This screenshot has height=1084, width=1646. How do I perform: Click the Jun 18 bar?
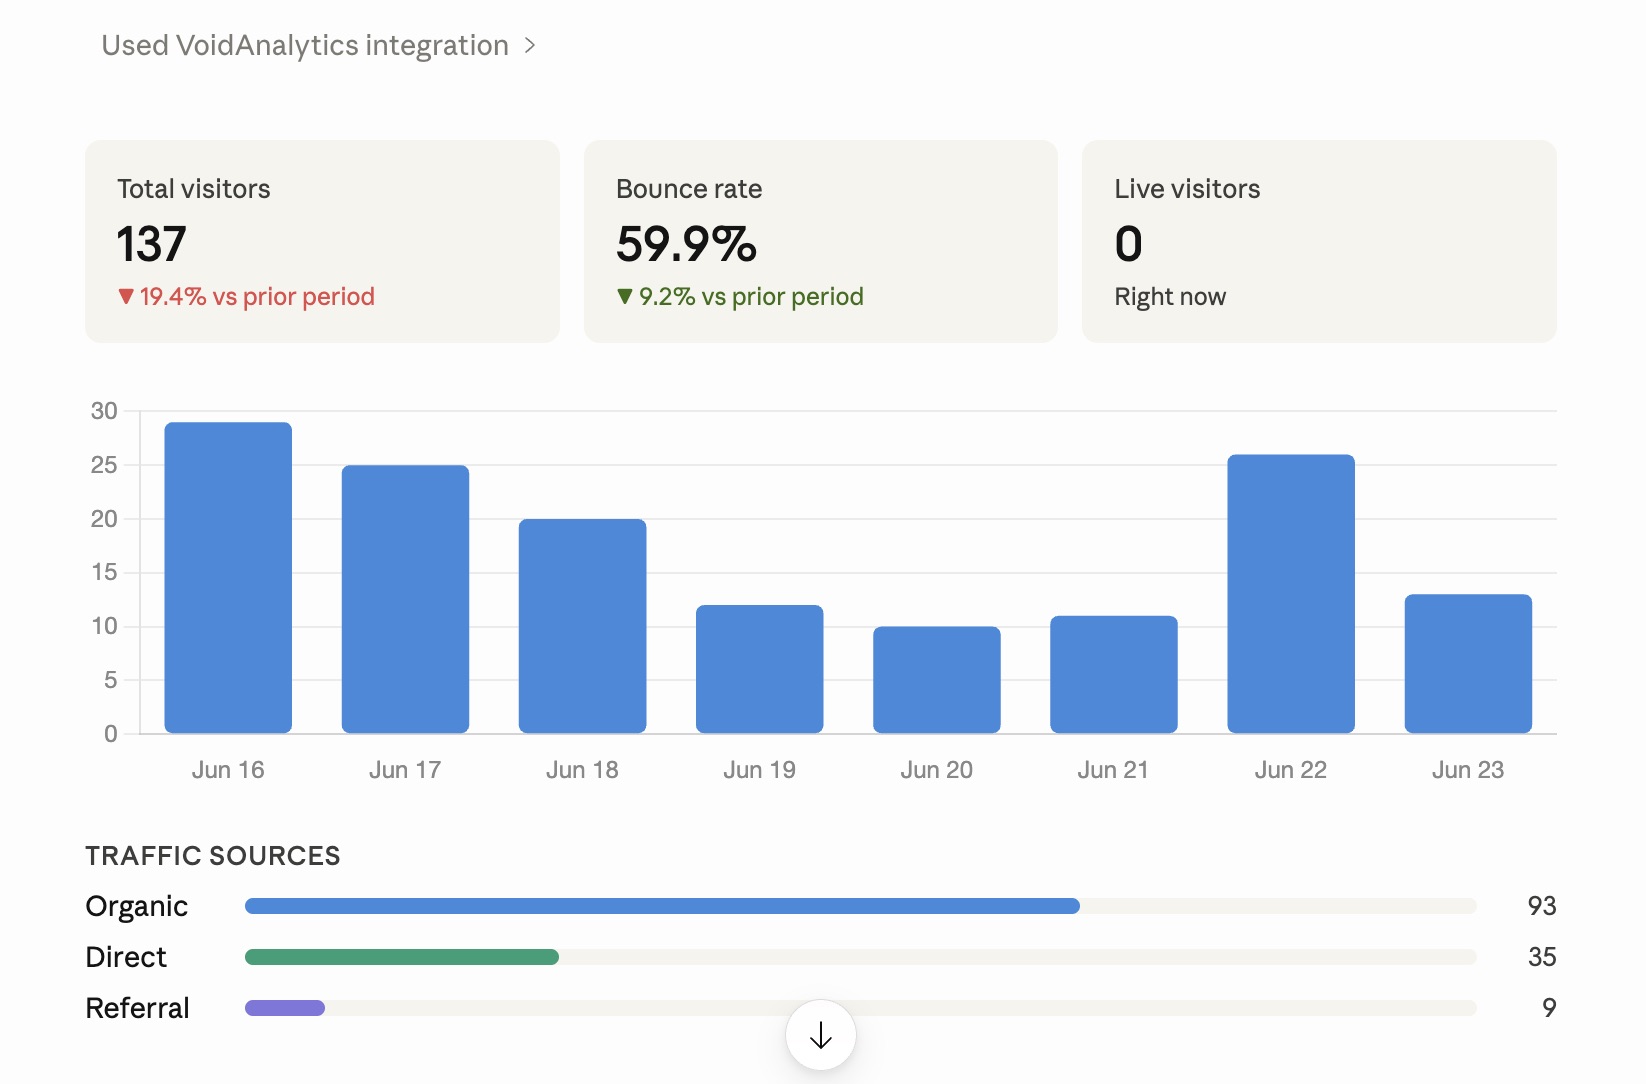point(583,626)
